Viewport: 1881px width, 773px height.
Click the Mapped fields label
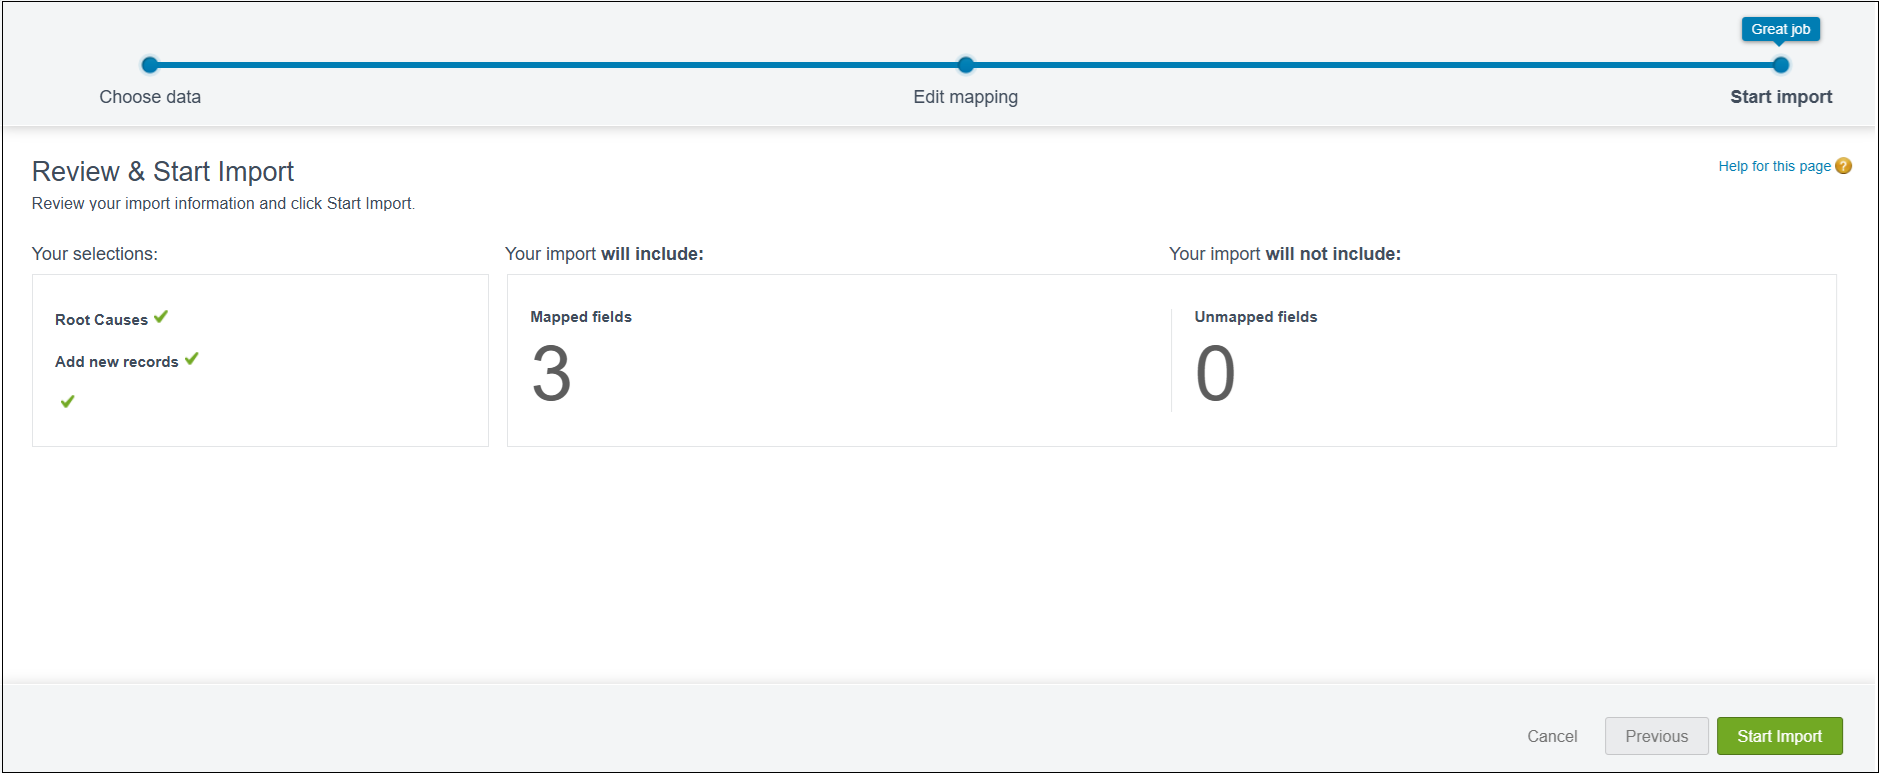[x=581, y=317]
